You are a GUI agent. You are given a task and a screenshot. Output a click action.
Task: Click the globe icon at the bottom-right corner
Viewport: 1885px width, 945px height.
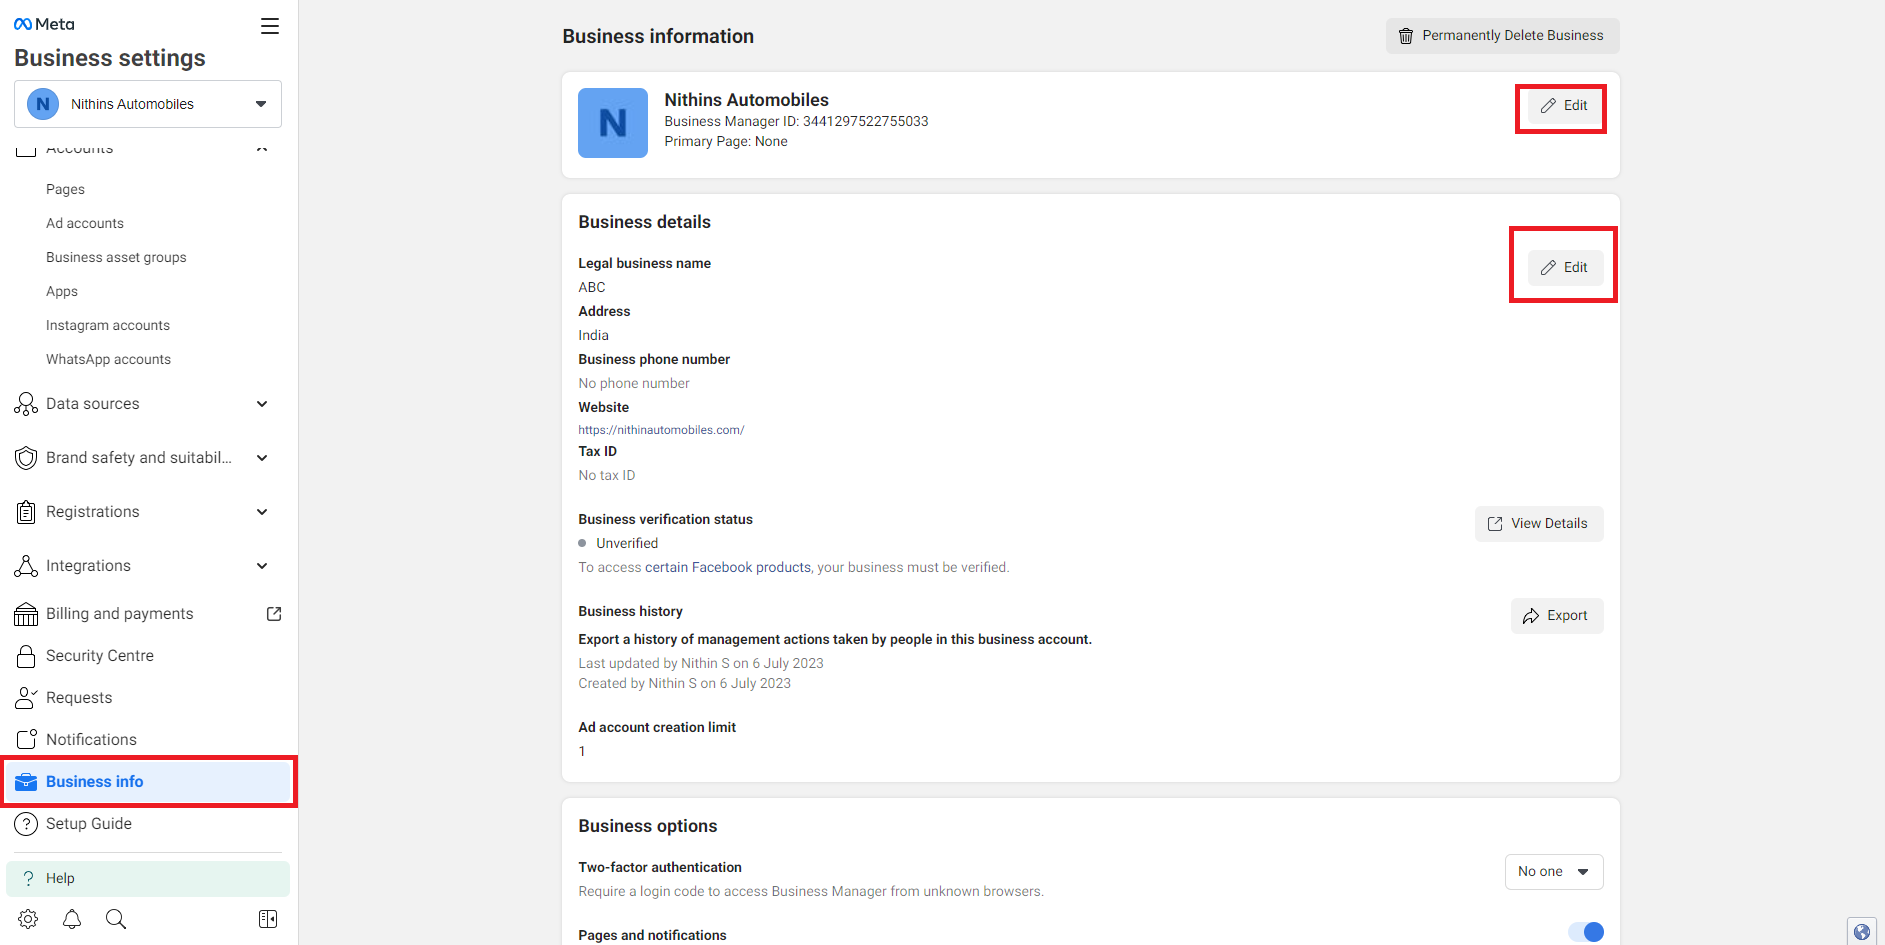click(1861, 932)
